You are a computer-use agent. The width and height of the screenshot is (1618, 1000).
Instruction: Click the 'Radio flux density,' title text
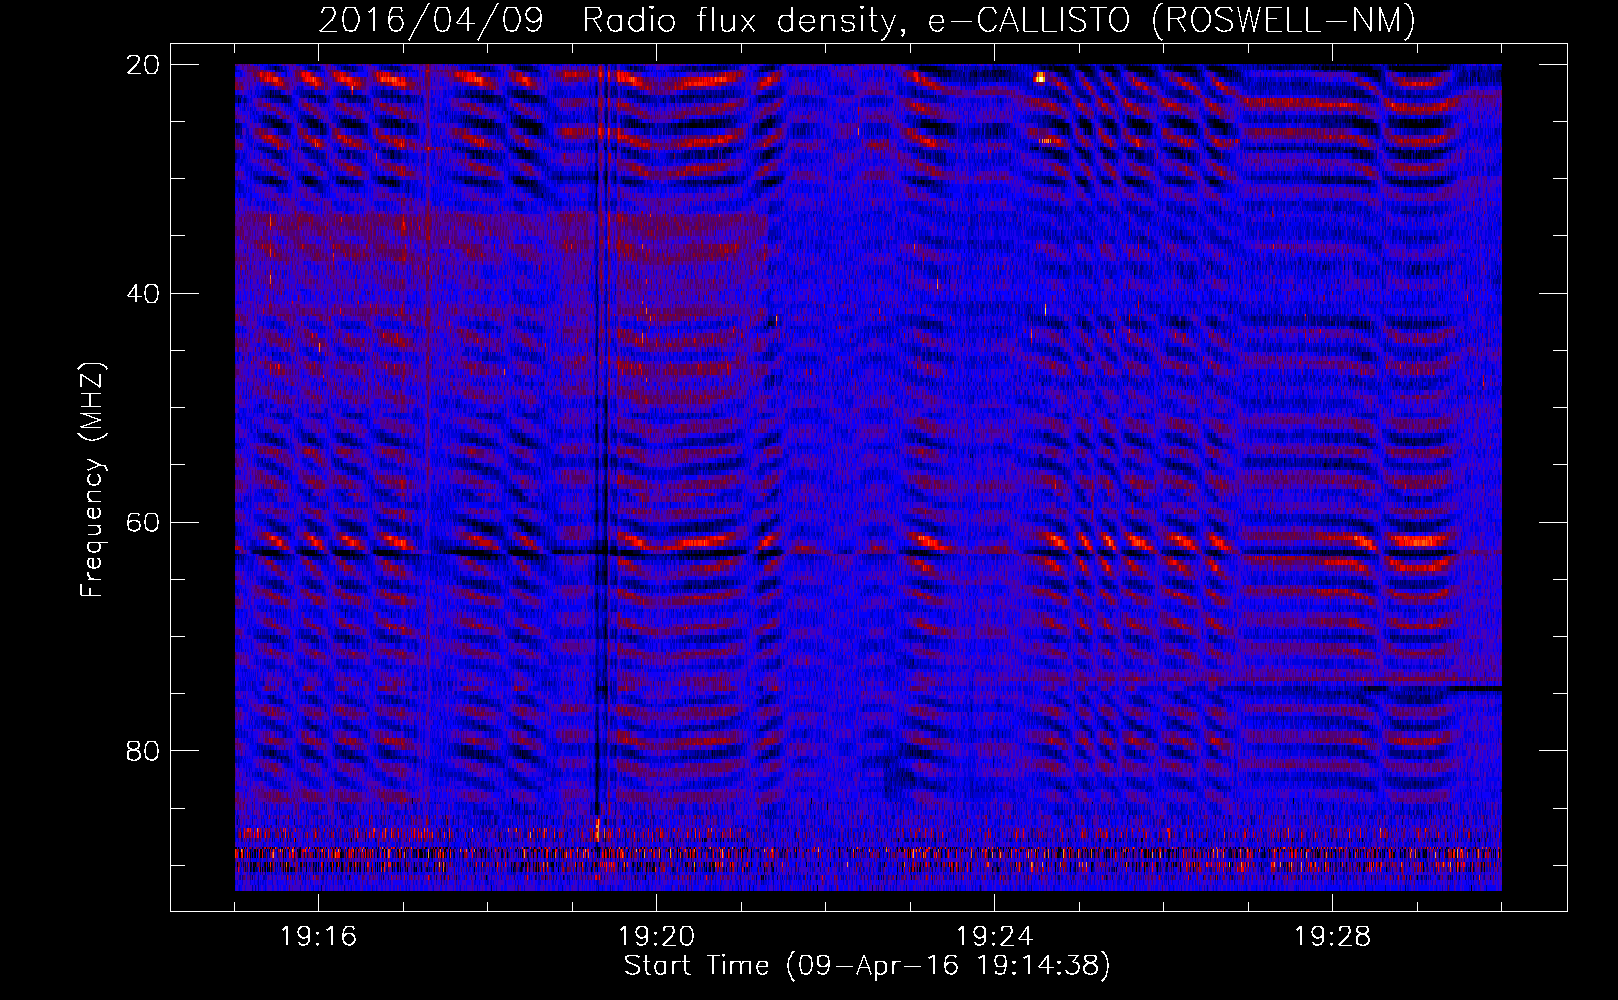[745, 20]
